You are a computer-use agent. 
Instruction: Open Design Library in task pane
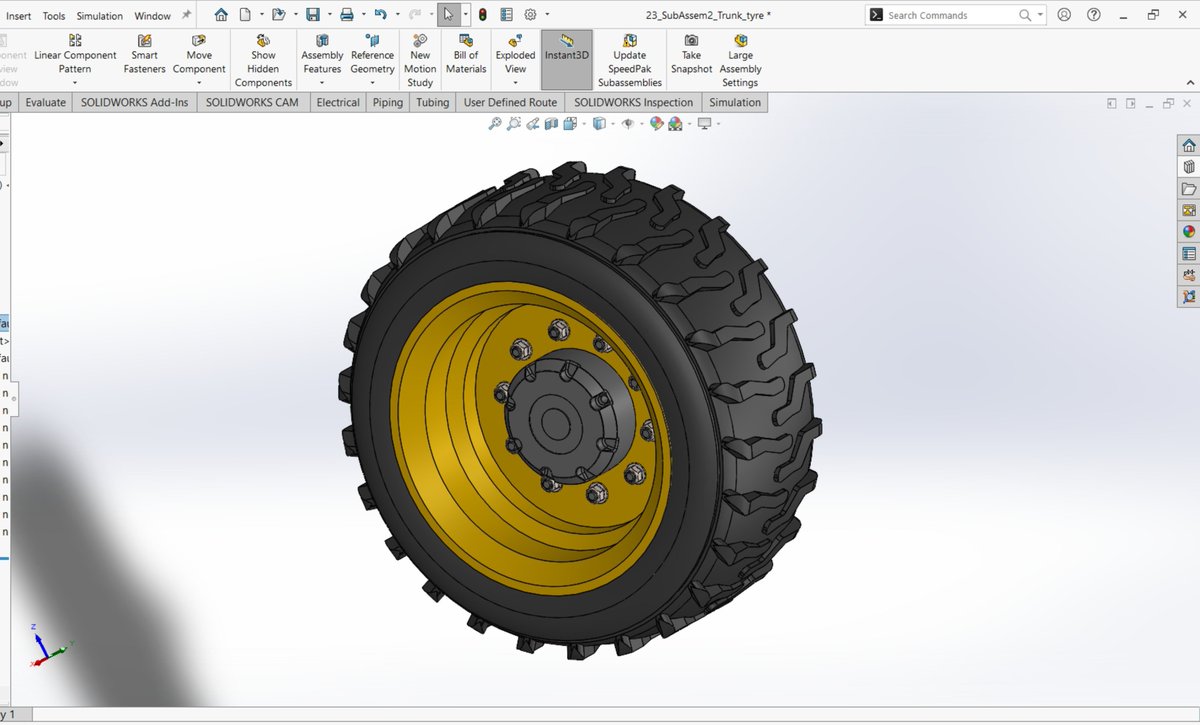point(1189,167)
